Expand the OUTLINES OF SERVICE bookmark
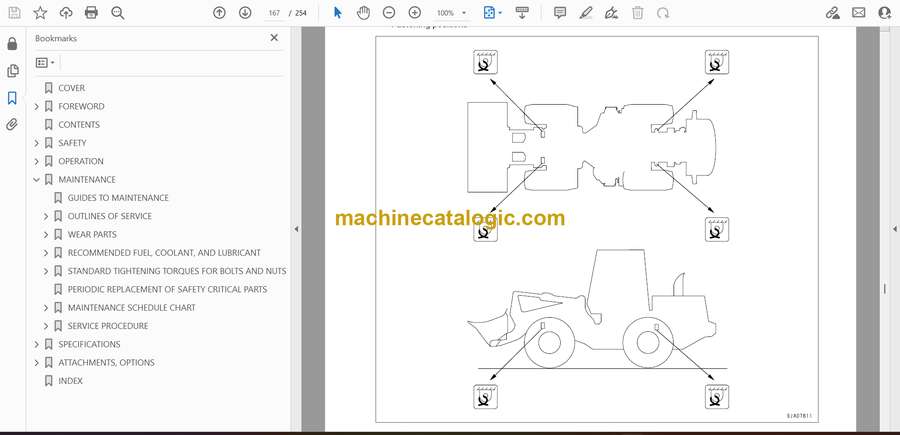The height and width of the screenshot is (435, 900). click(46, 216)
